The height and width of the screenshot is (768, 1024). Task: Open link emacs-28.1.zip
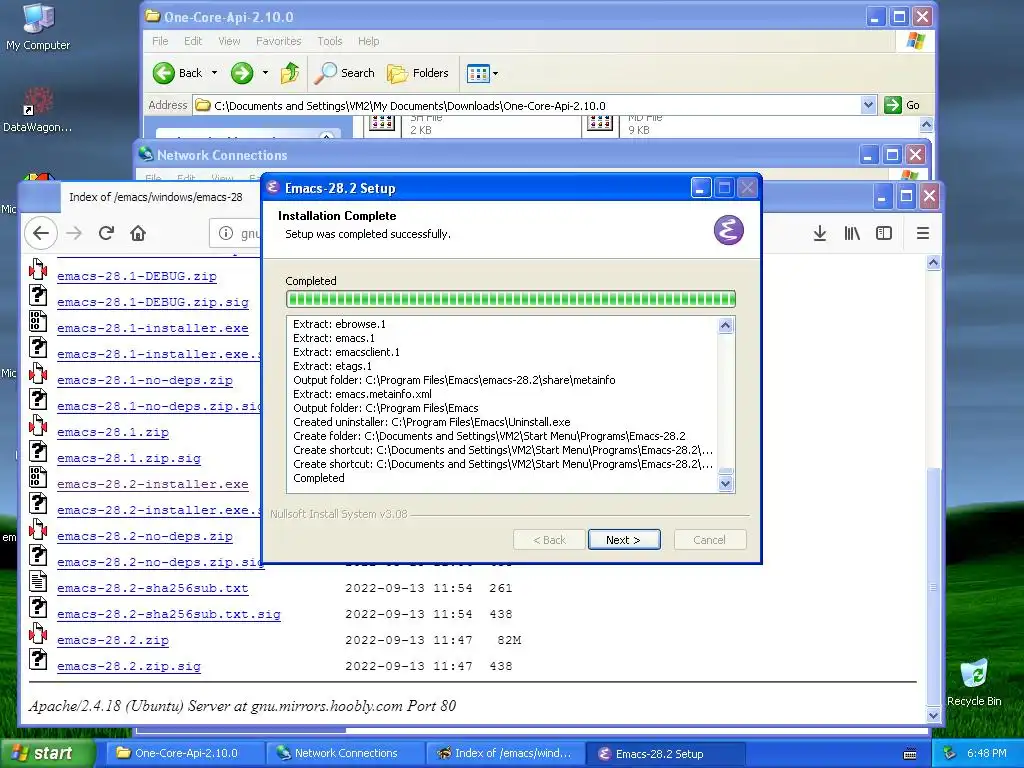(x=112, y=432)
